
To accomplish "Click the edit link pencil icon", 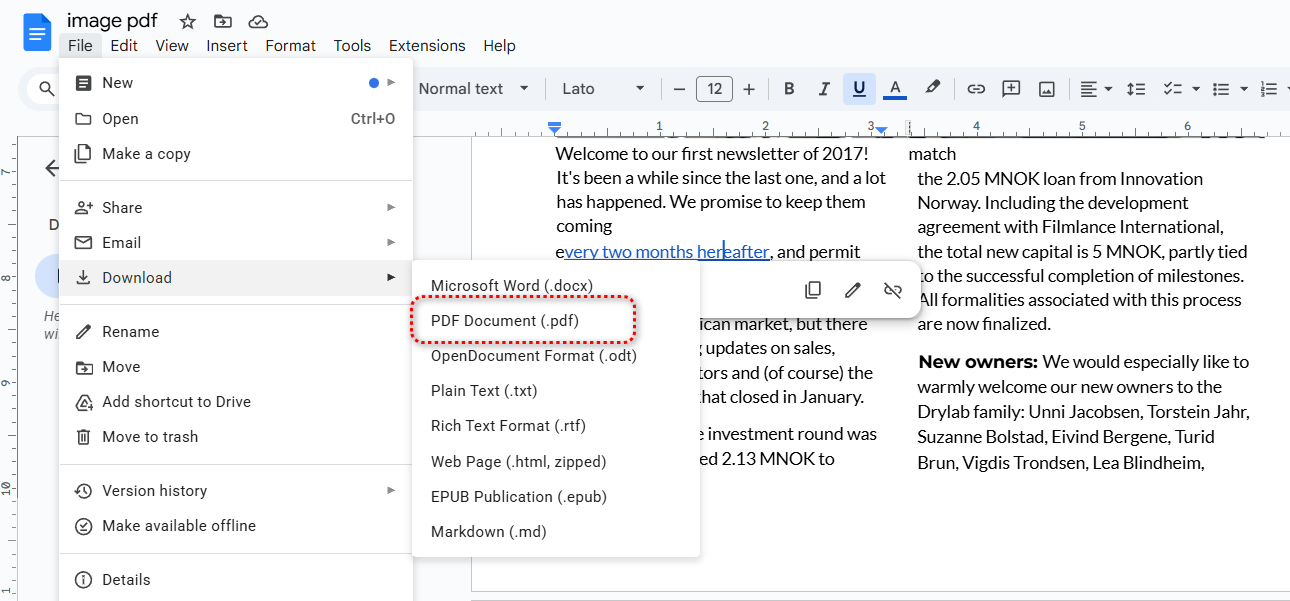I will click(853, 290).
